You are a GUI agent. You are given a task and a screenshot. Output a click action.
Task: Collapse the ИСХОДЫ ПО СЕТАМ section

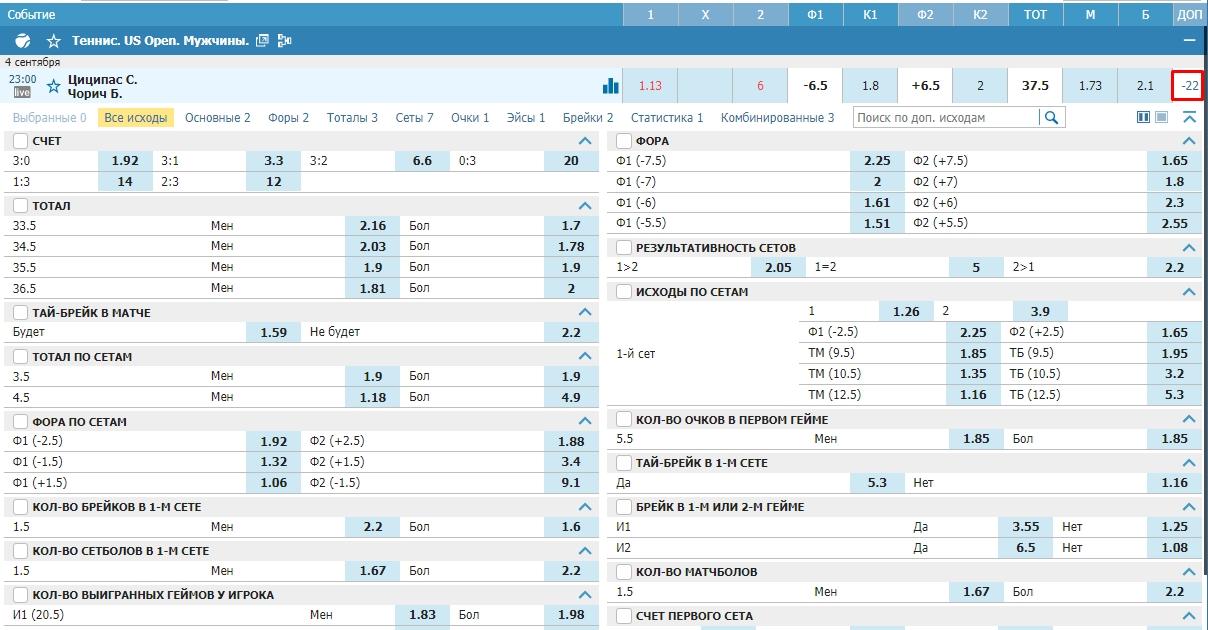(1189, 292)
